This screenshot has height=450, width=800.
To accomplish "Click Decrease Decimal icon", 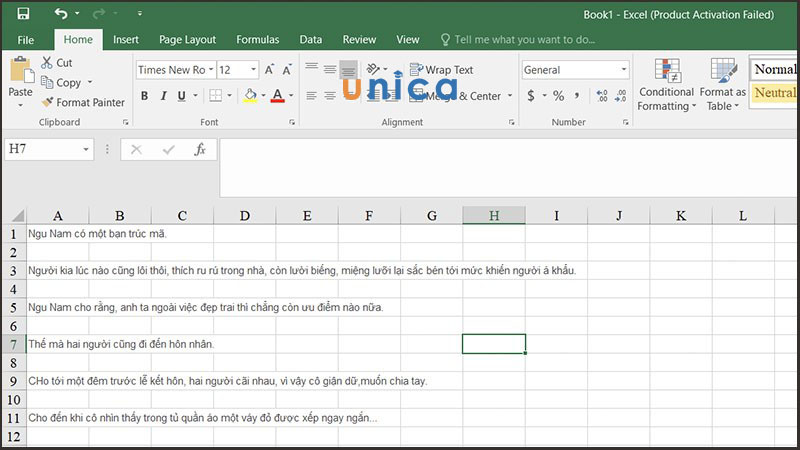I will (x=620, y=96).
